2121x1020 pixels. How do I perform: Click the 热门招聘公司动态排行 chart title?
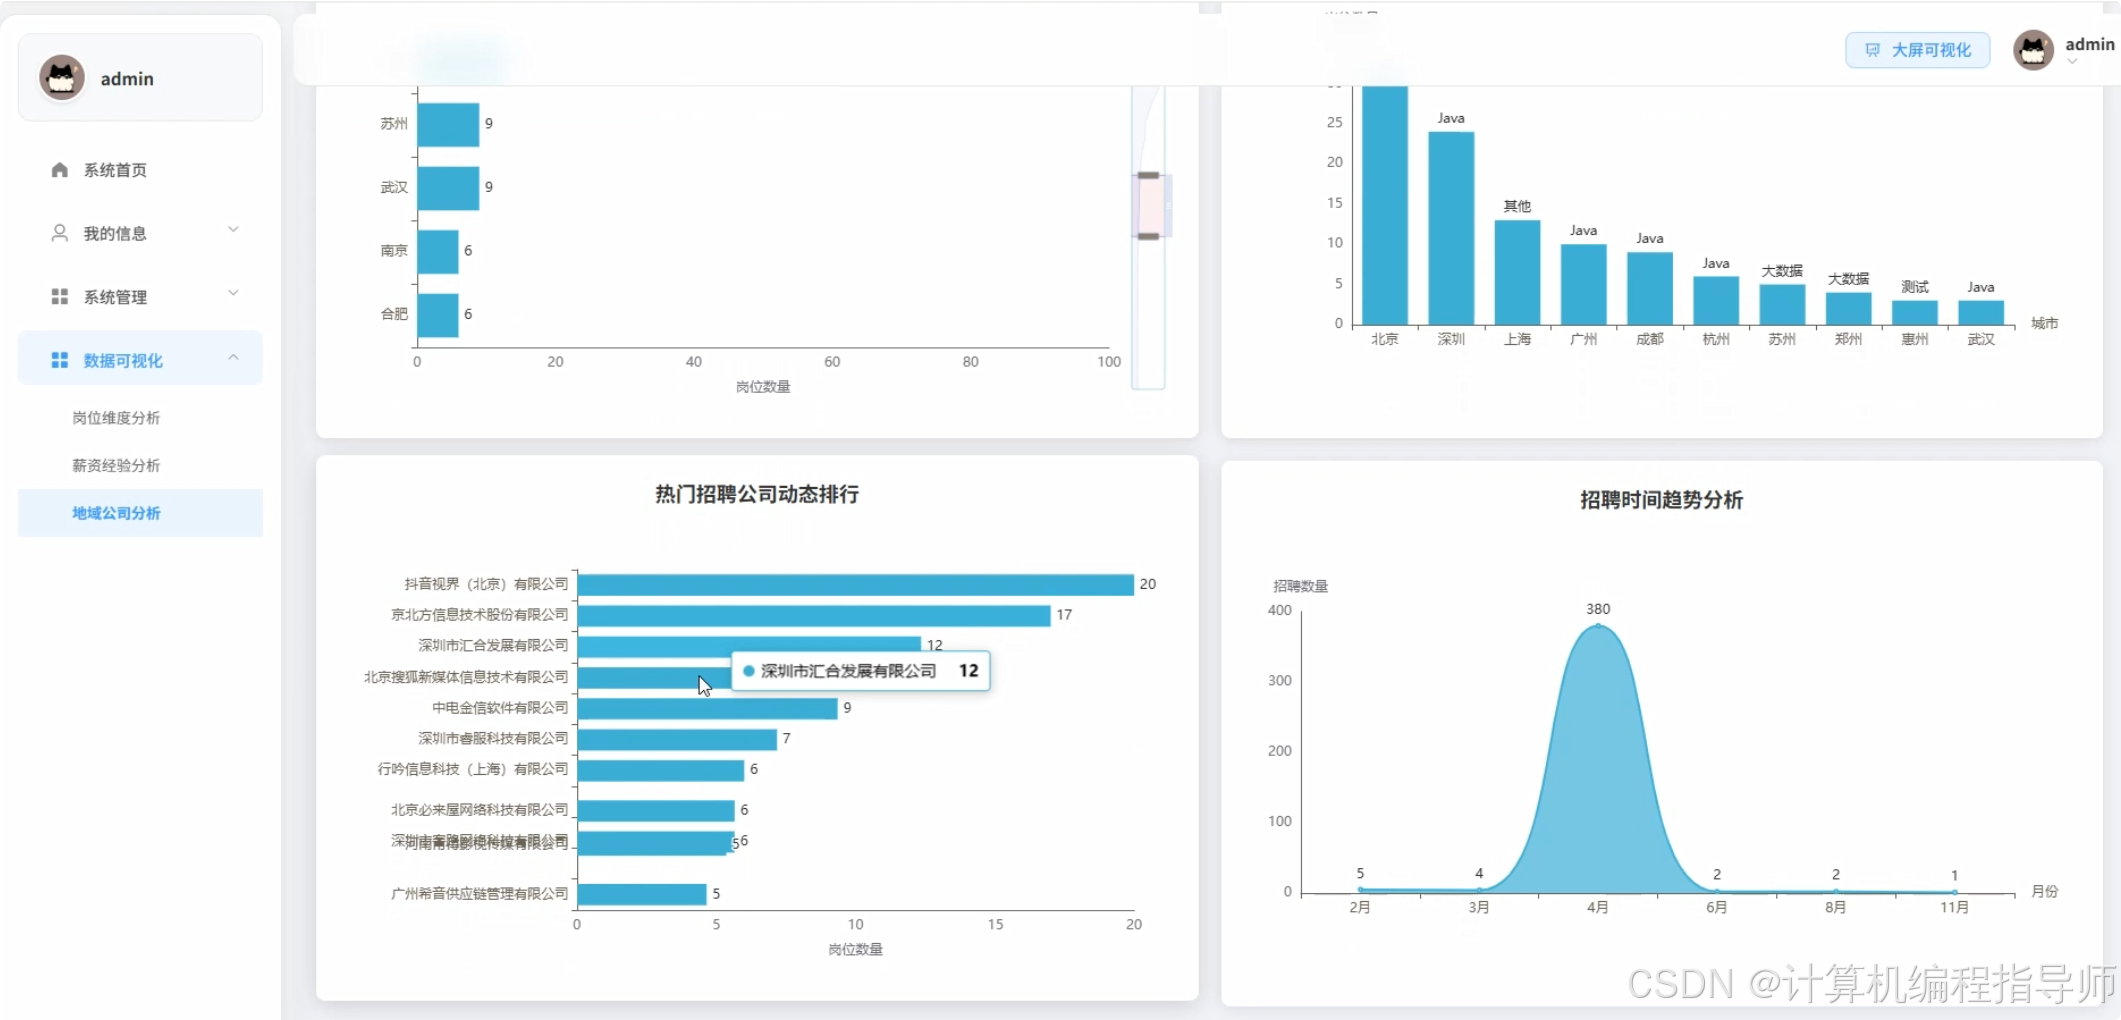click(x=757, y=494)
